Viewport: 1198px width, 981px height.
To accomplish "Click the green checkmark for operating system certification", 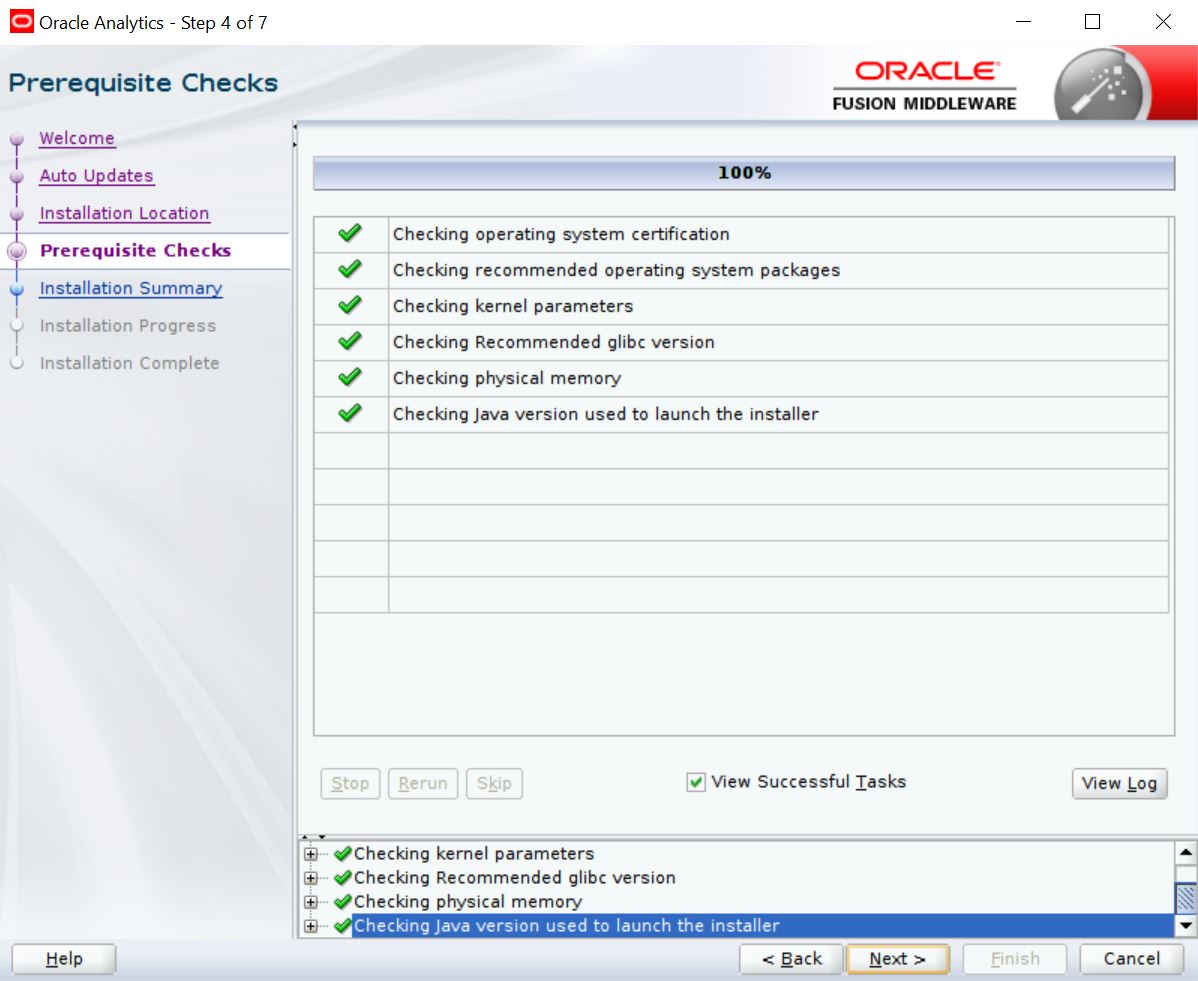I will (x=350, y=233).
